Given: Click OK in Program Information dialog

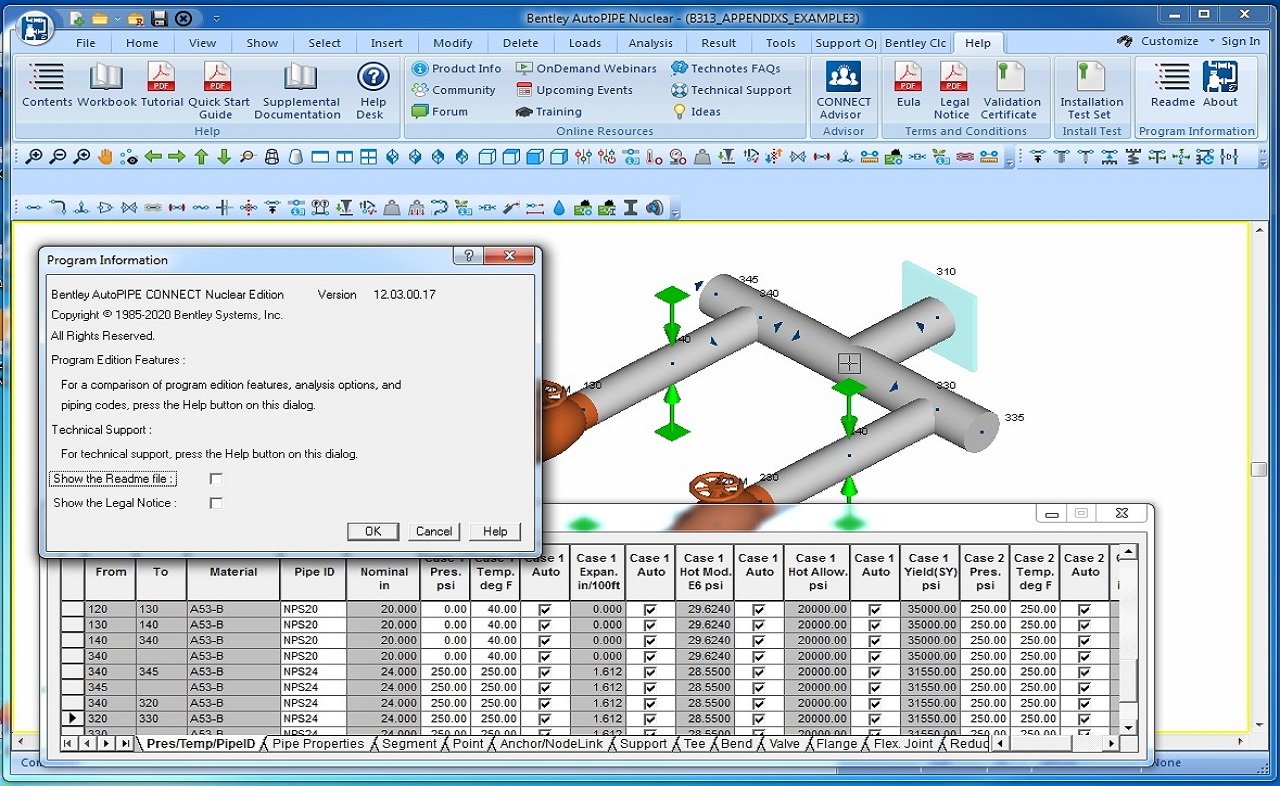Looking at the screenshot, I should tap(373, 531).
